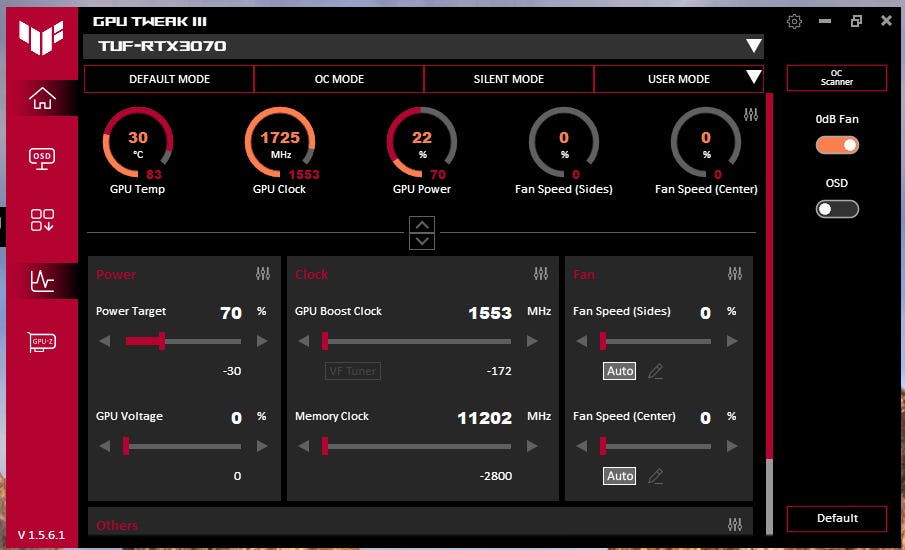Click the GPU Voltage slider handle
The image size is (905, 550).
coord(126,446)
